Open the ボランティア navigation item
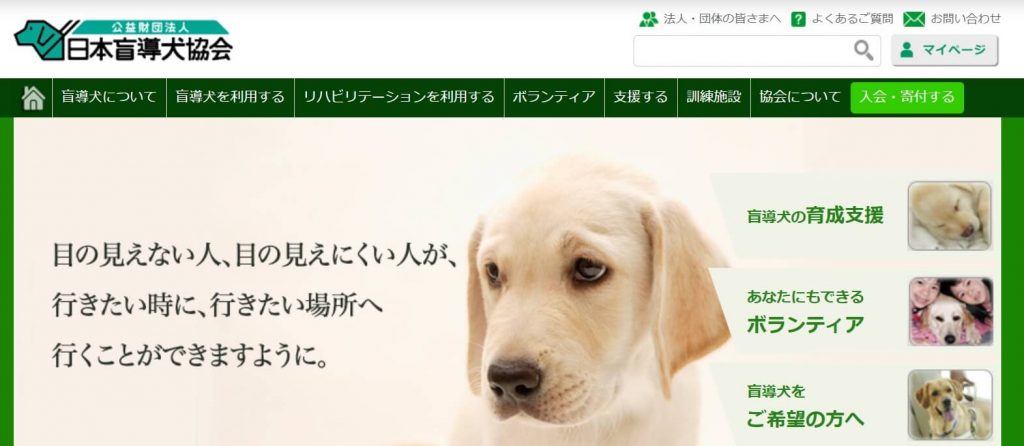This screenshot has width=1024, height=446. (x=554, y=97)
